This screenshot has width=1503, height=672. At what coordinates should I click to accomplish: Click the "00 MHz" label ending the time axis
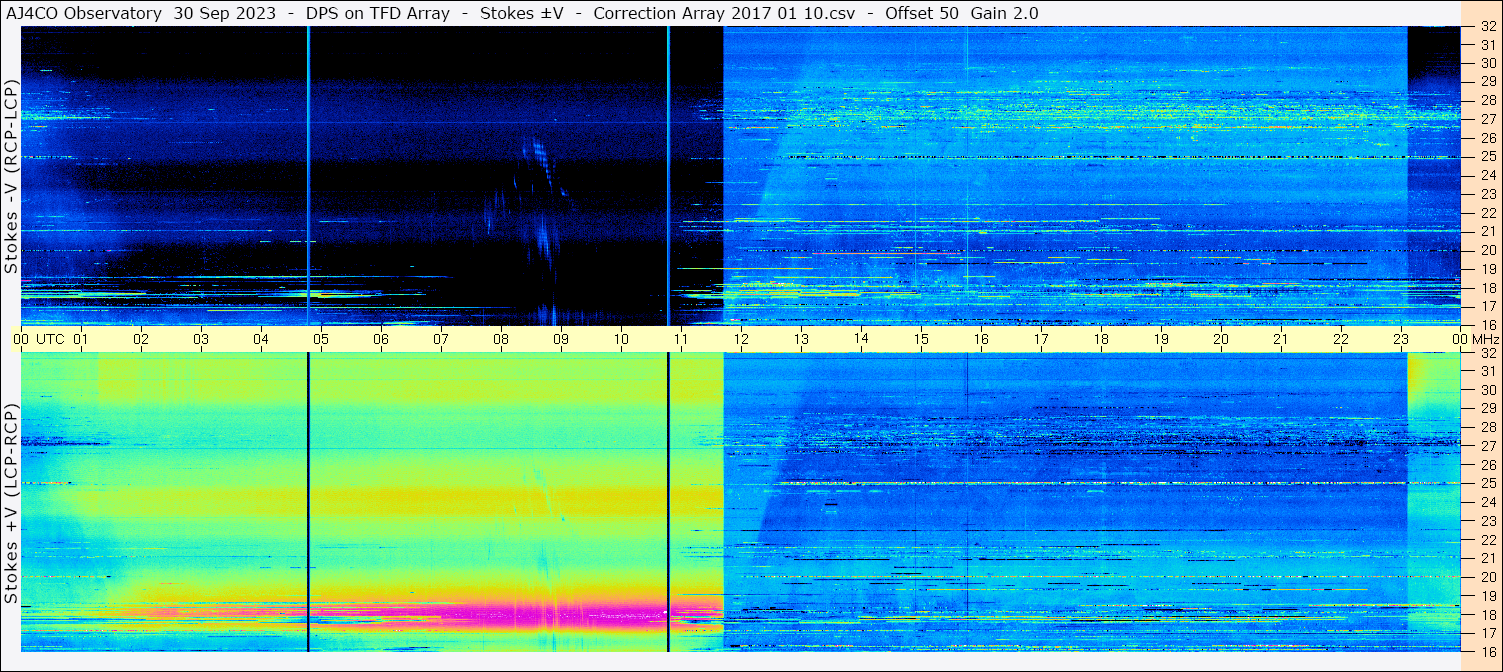(1473, 339)
